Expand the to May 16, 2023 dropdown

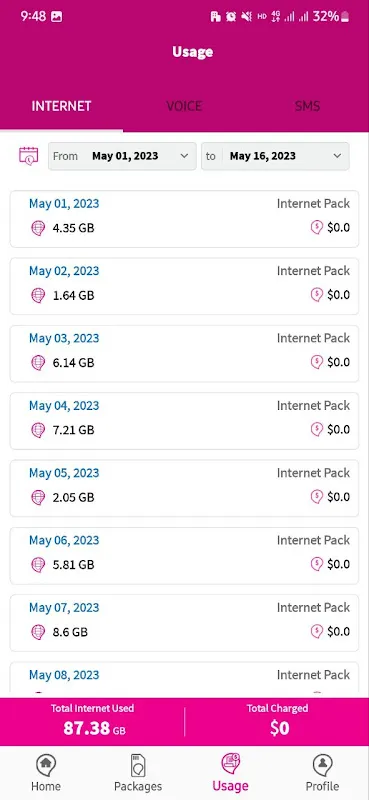276,156
